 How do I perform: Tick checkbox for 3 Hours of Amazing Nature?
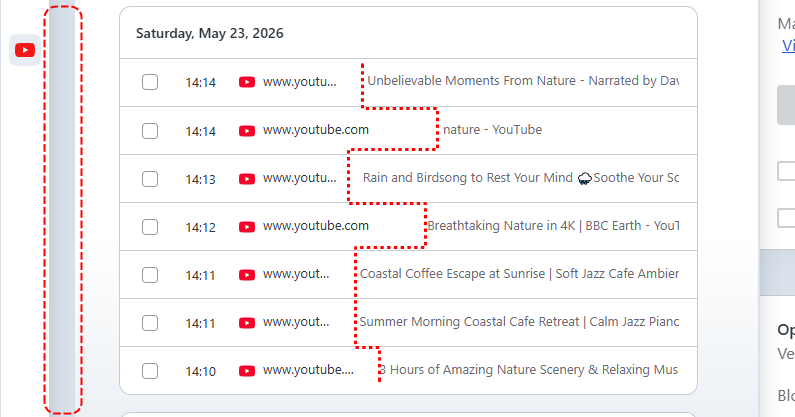point(150,371)
